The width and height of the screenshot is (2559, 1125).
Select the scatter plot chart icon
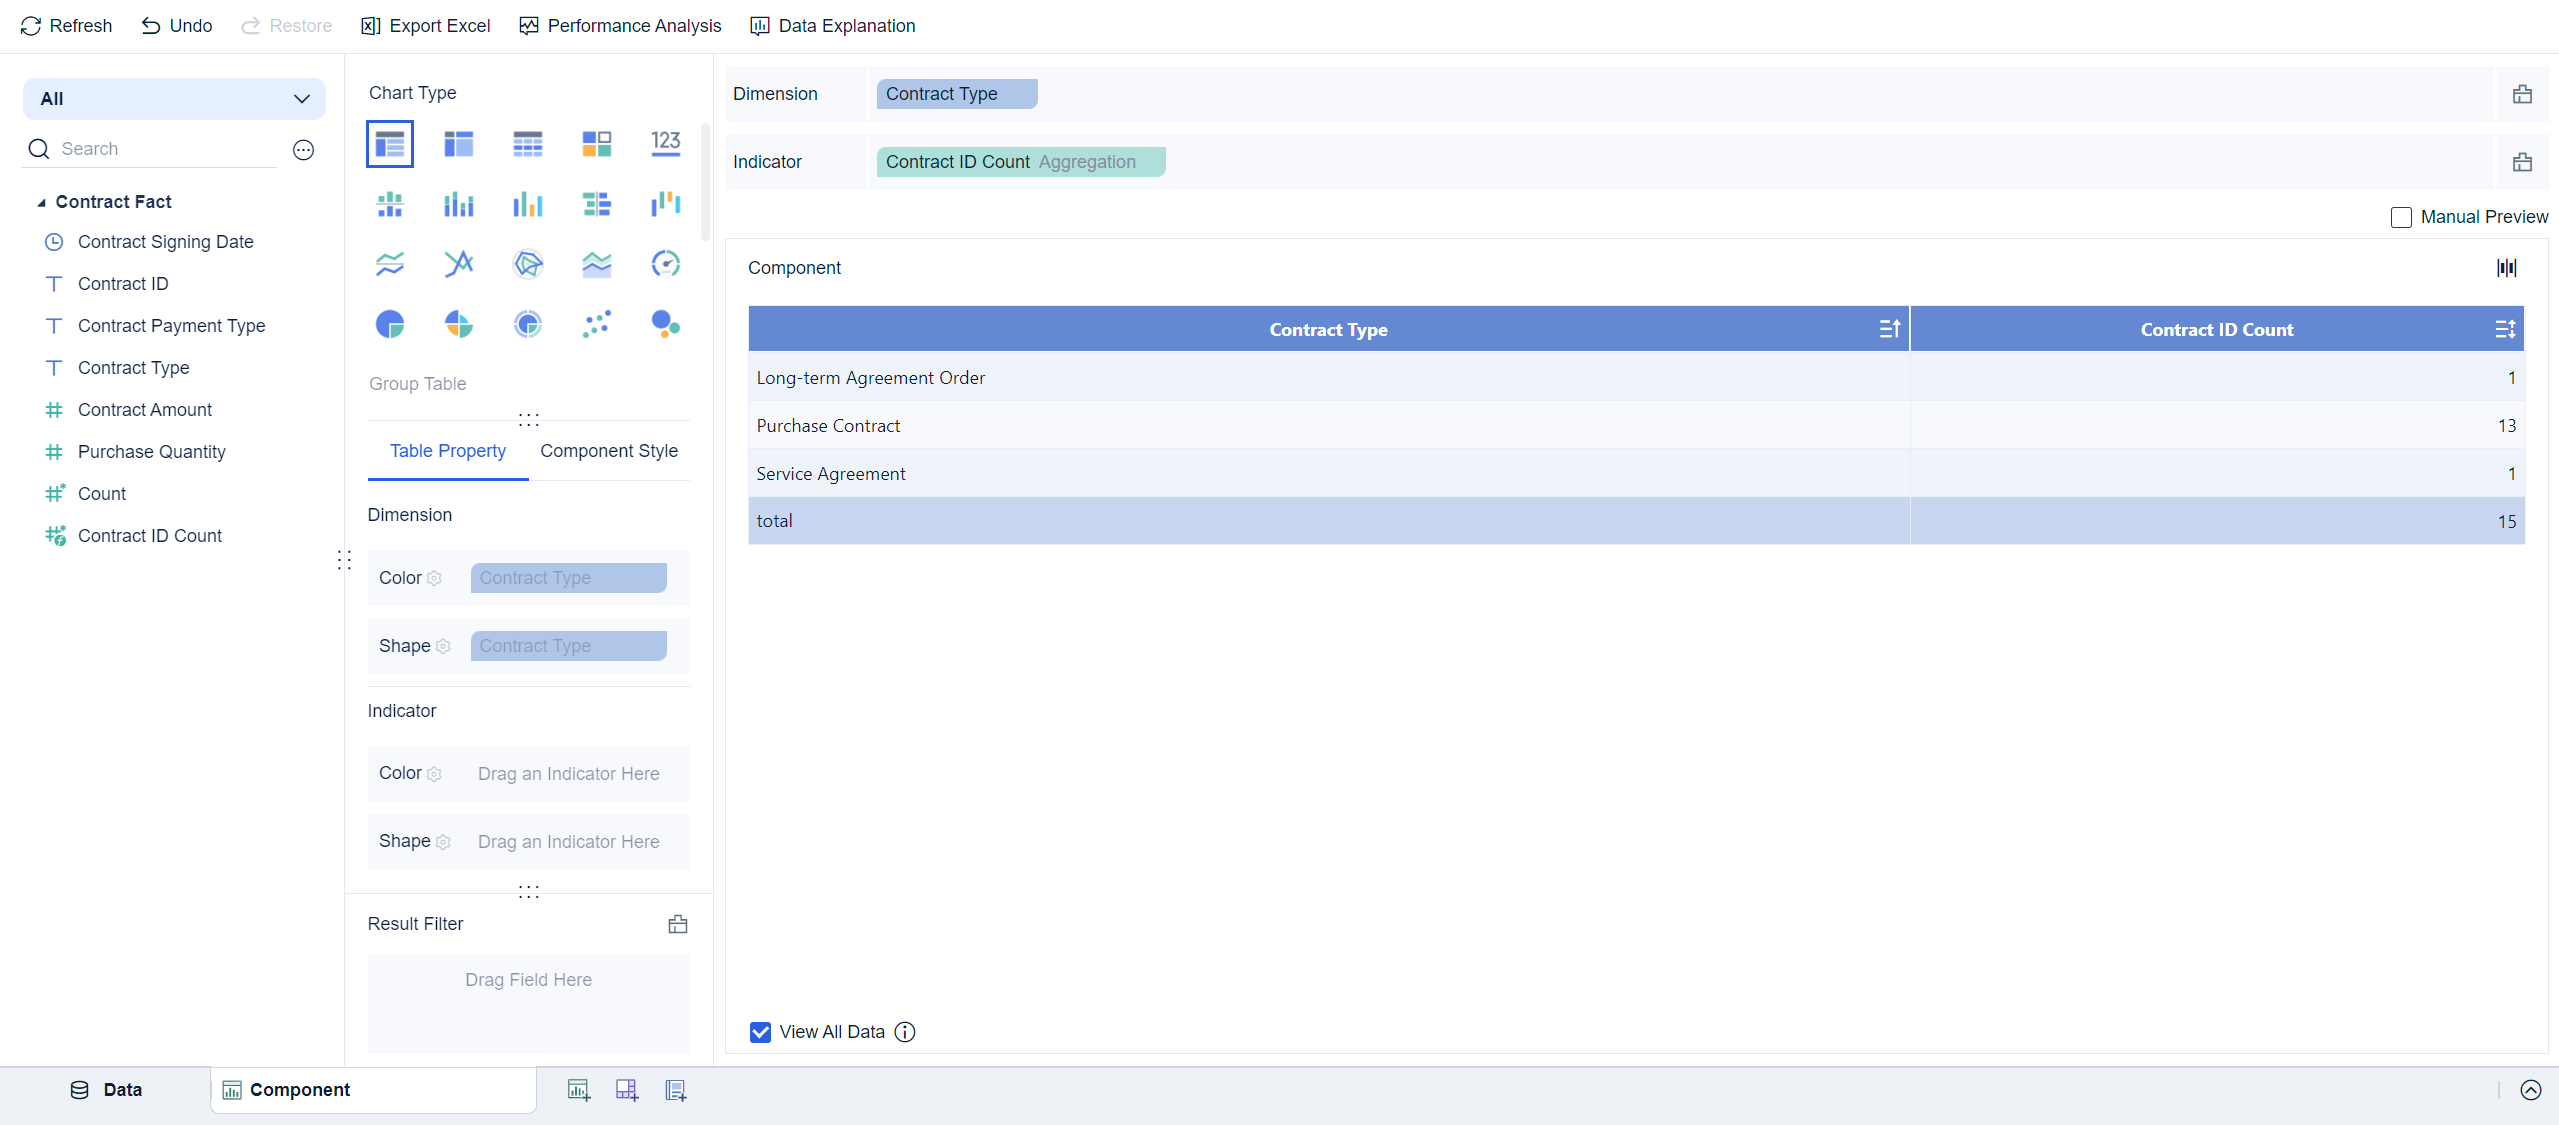[x=597, y=324]
